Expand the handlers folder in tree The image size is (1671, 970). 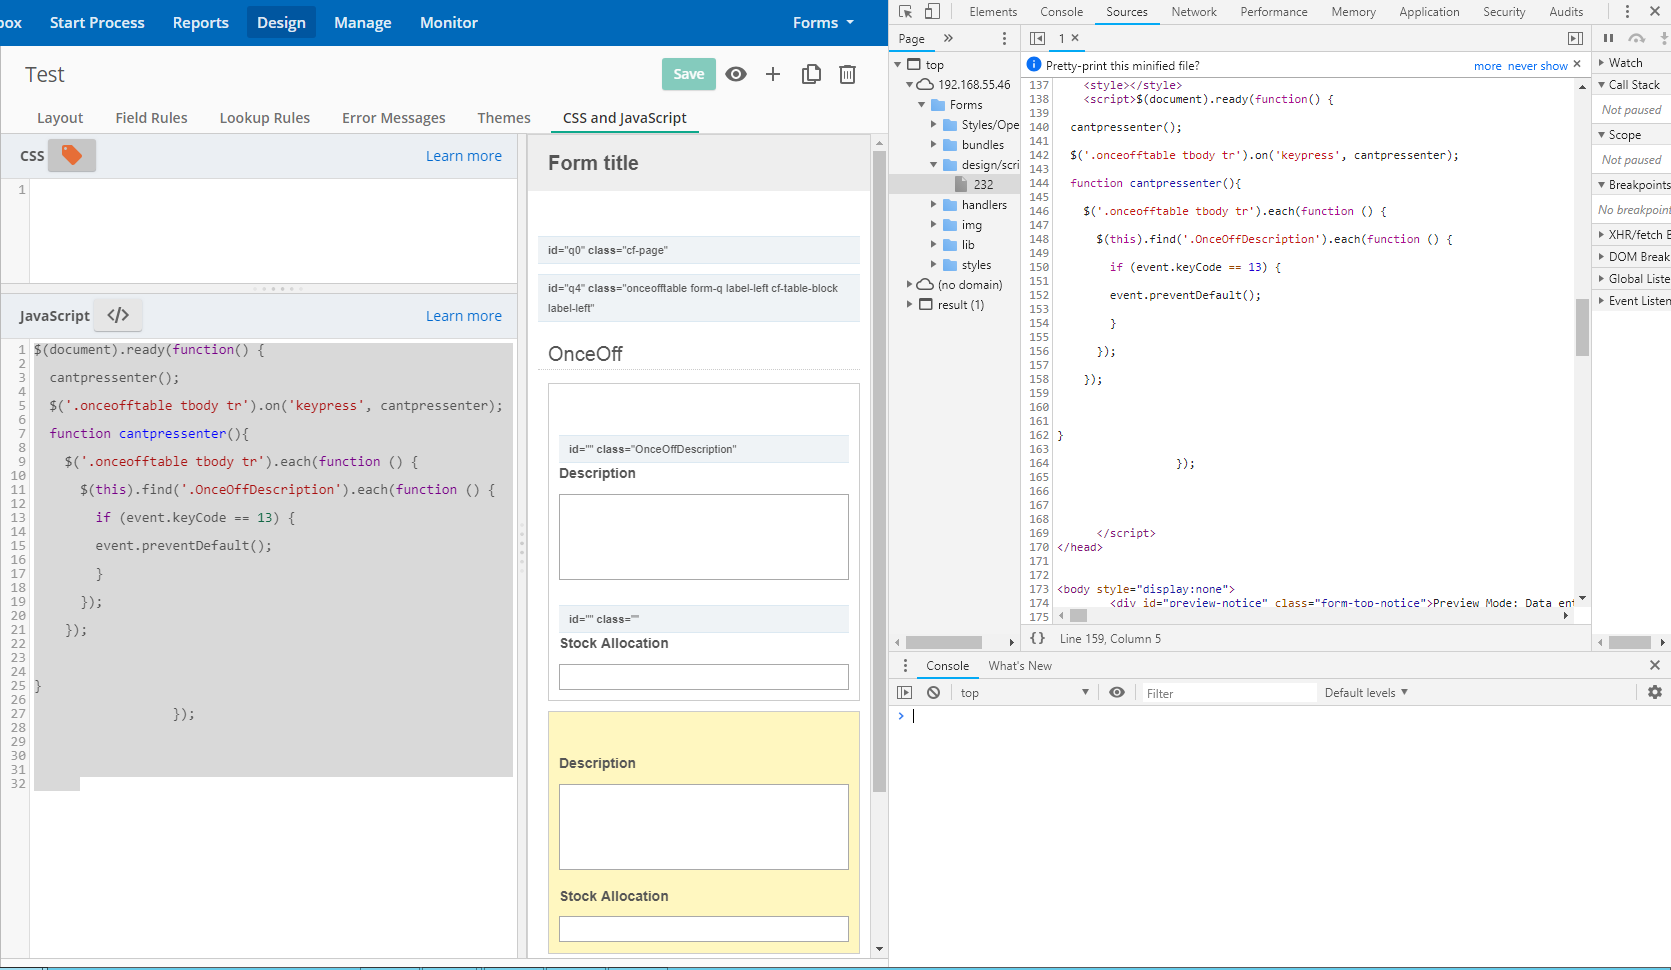tap(934, 205)
